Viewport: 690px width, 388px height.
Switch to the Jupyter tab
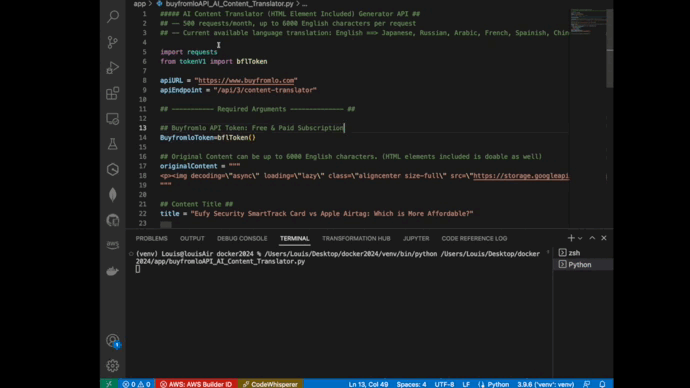pyautogui.click(x=416, y=238)
